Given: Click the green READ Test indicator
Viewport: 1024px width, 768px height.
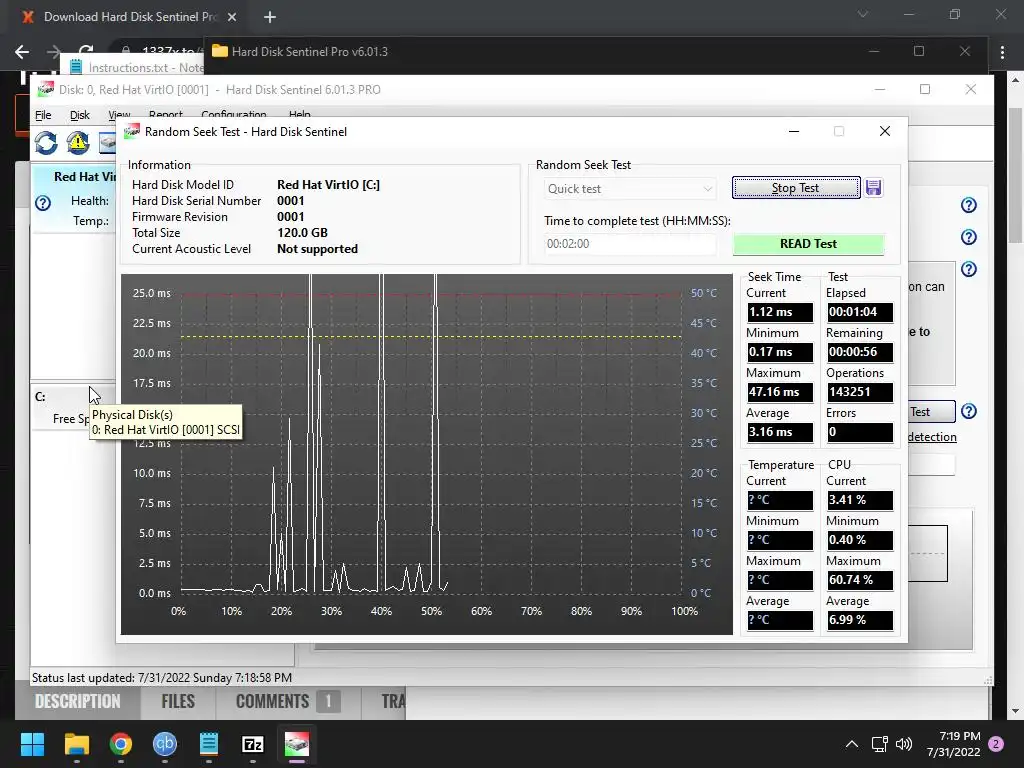Looking at the screenshot, I should point(808,244).
